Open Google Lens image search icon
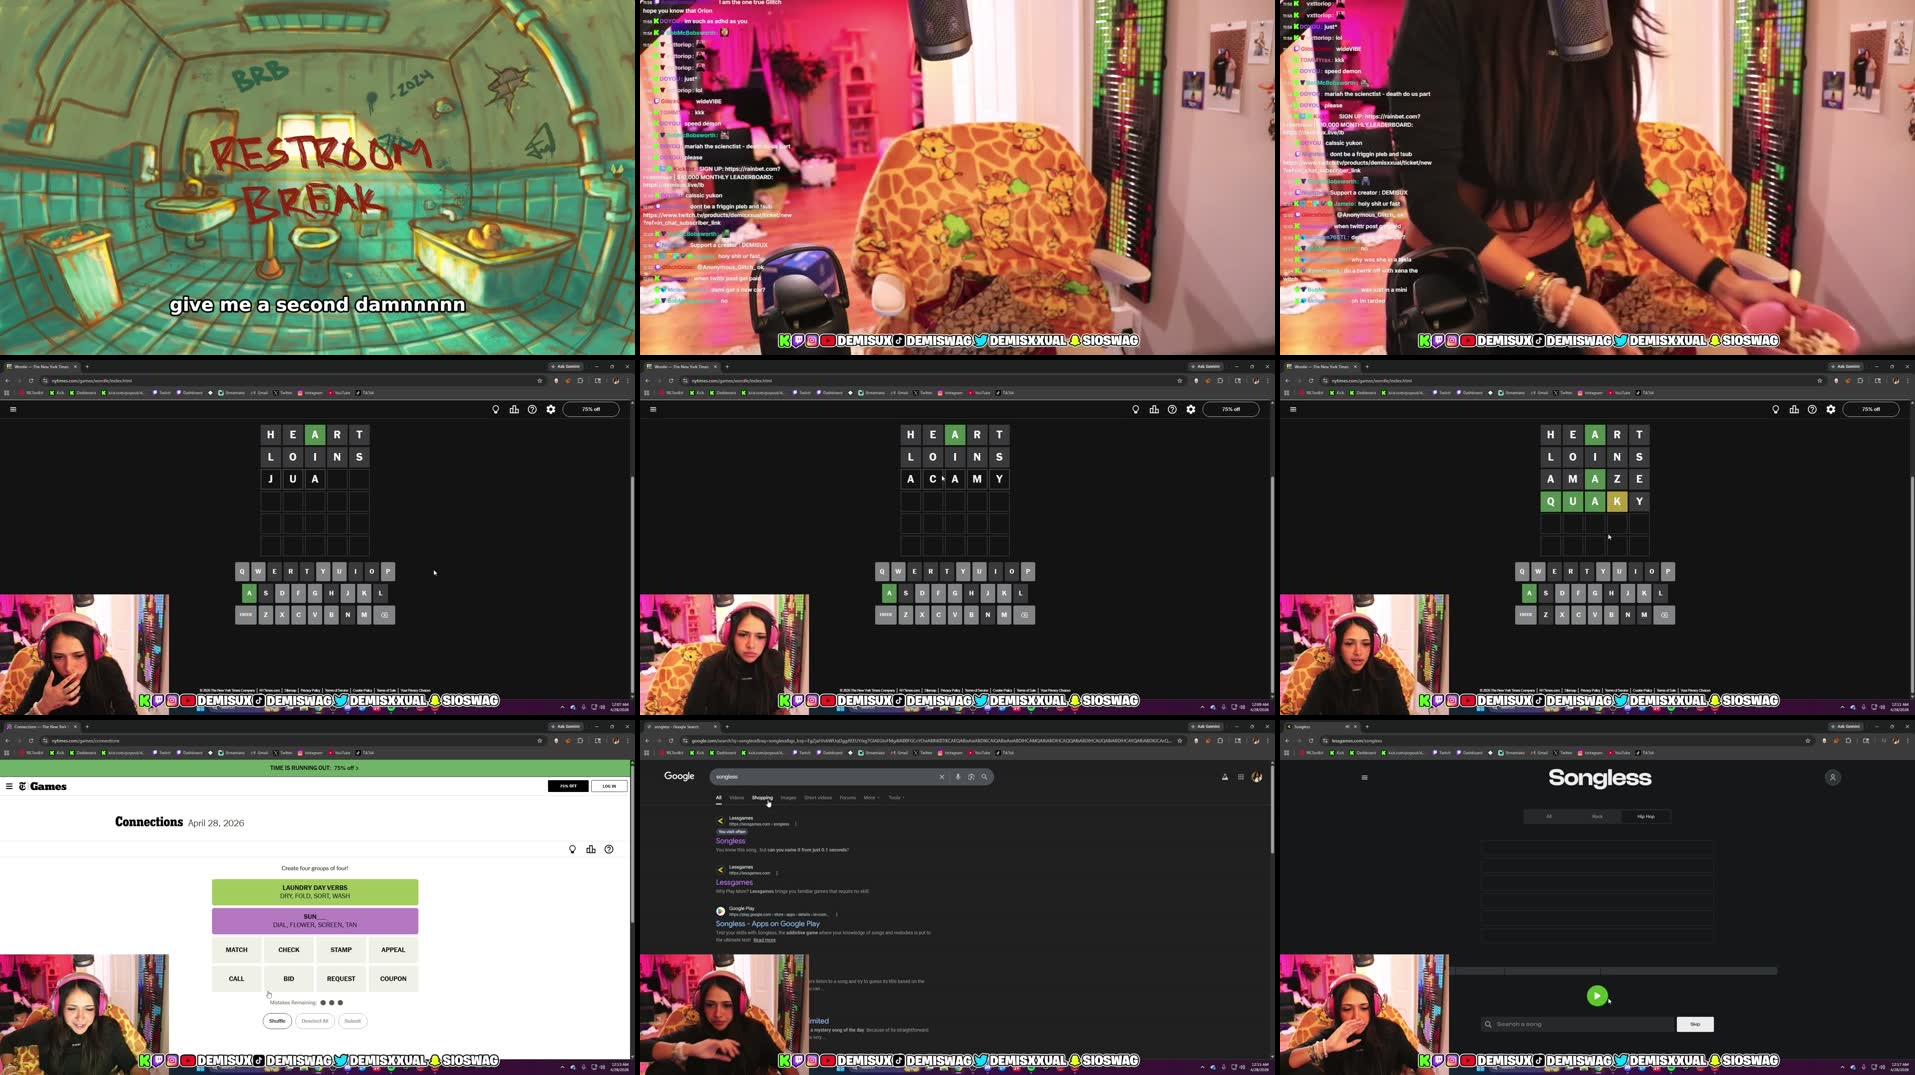Image resolution: width=1915 pixels, height=1075 pixels. [x=971, y=776]
